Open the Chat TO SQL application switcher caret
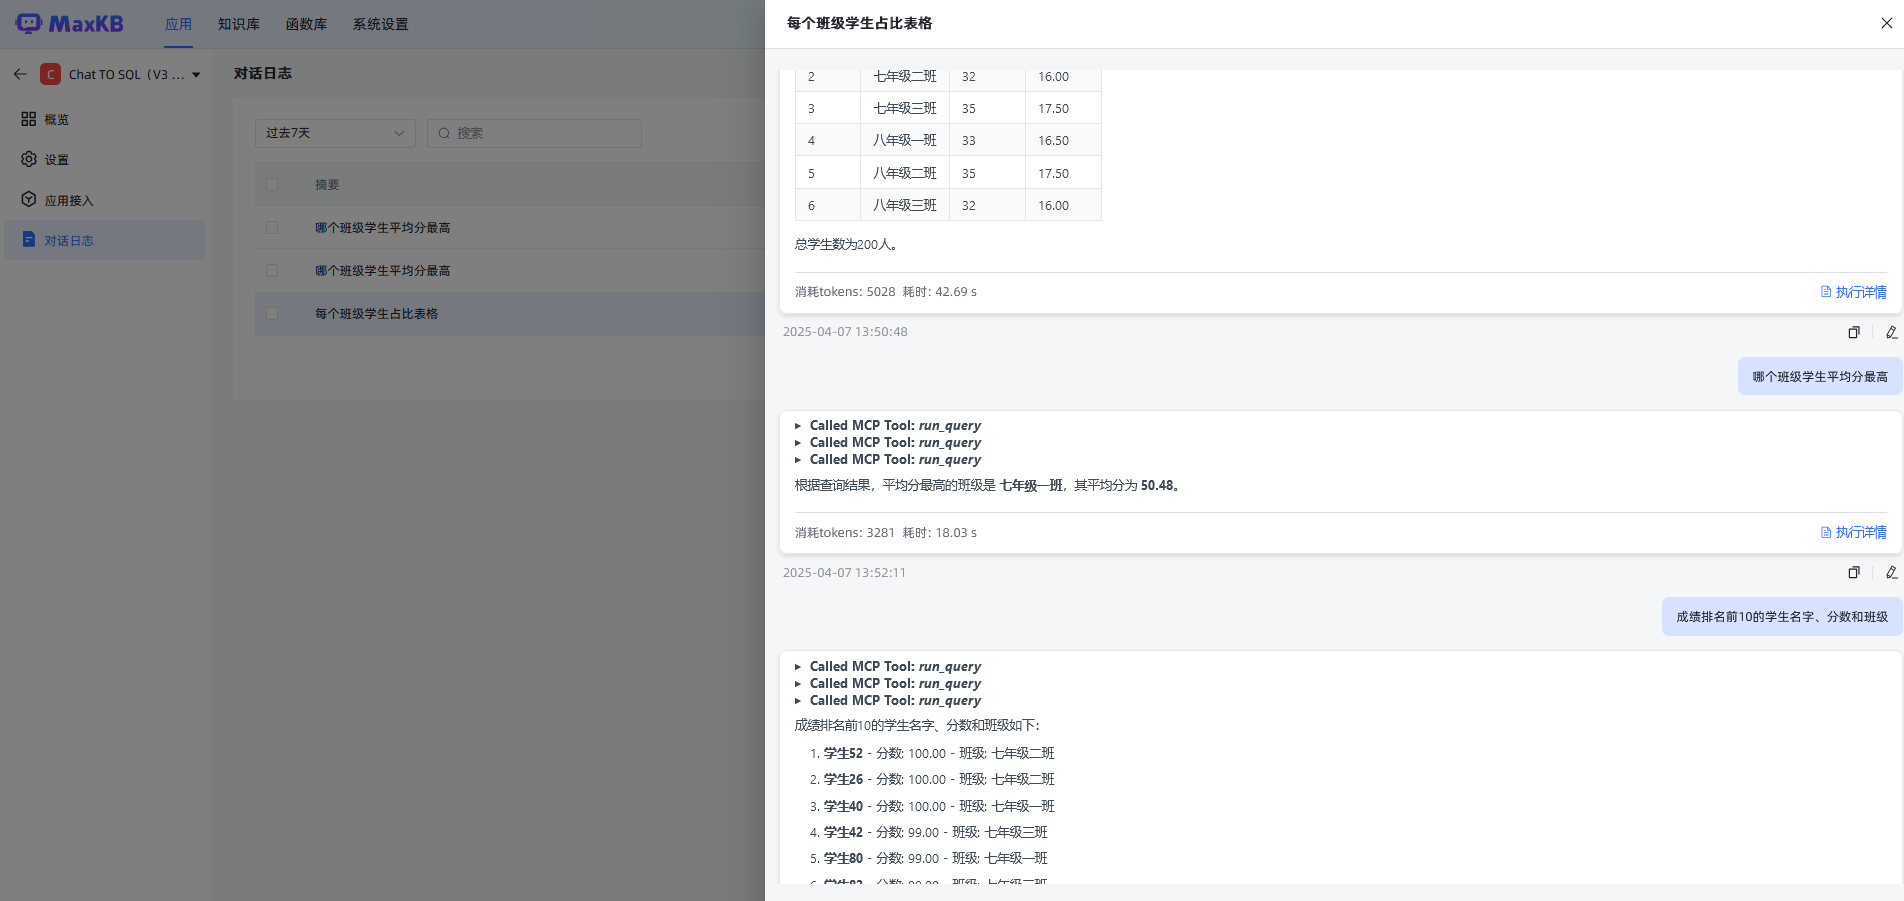This screenshot has height=901, width=1904. coord(196,75)
